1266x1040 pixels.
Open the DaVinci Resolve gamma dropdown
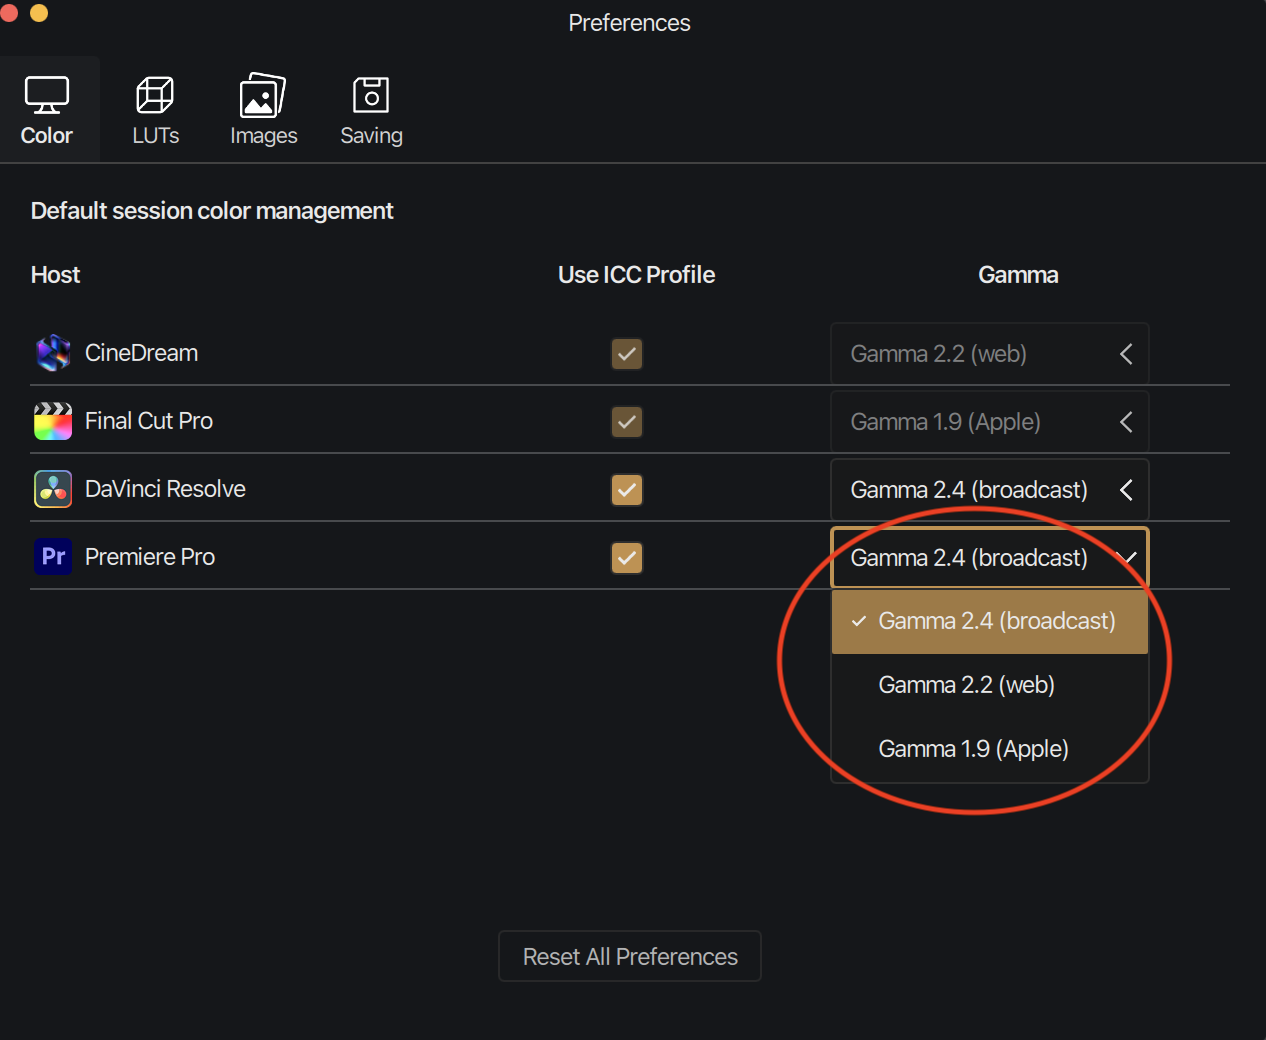989,490
